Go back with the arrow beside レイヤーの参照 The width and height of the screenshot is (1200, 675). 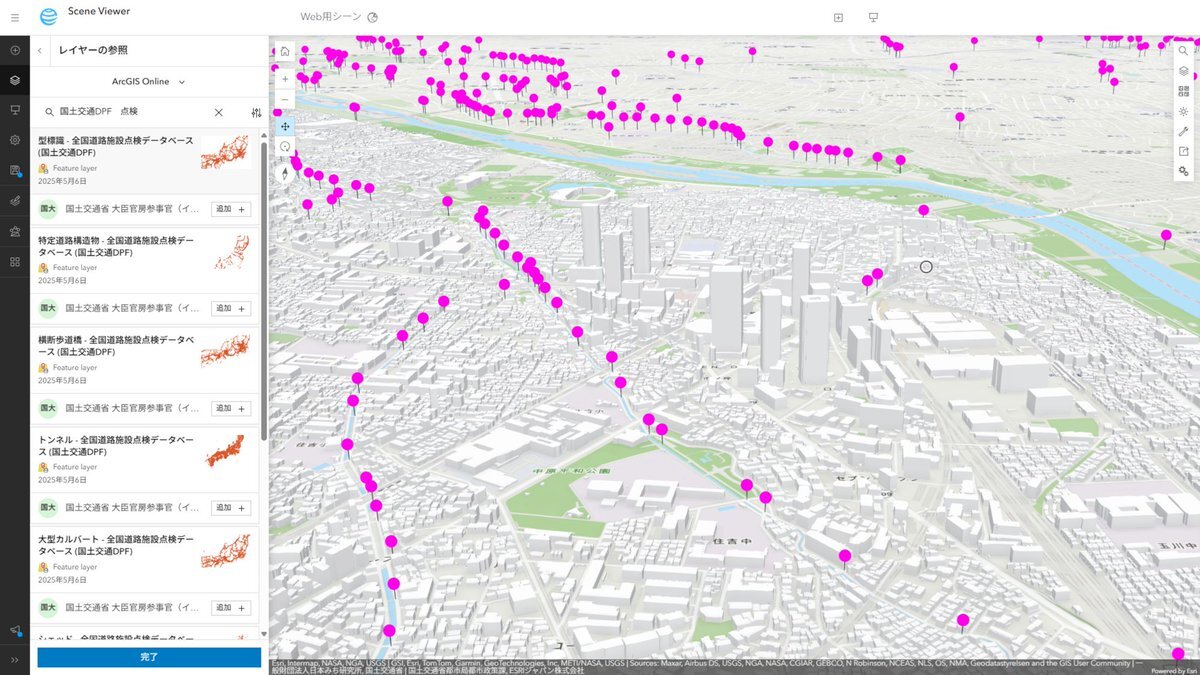pos(39,50)
